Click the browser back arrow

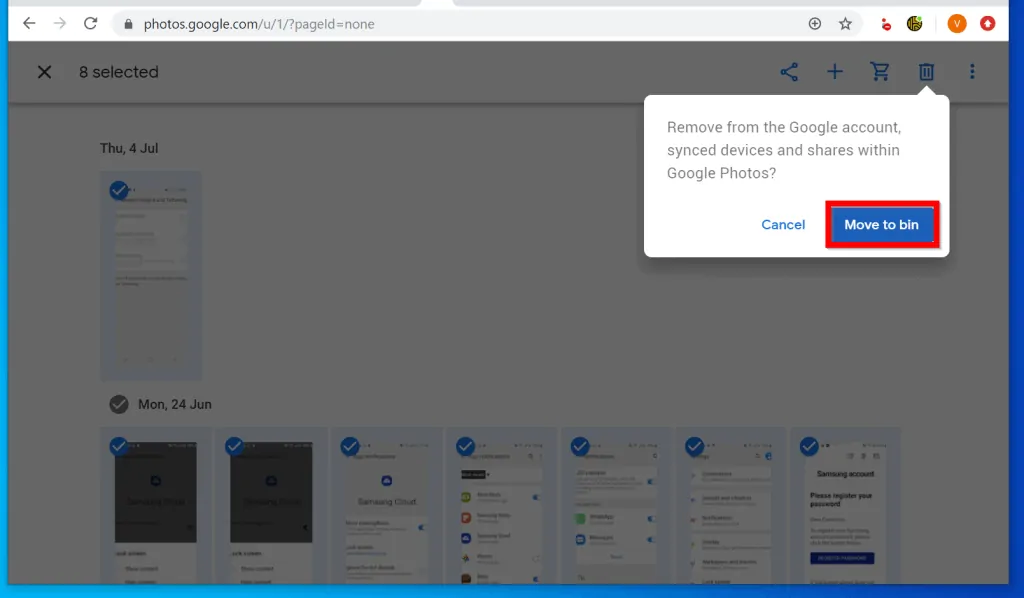(x=29, y=23)
